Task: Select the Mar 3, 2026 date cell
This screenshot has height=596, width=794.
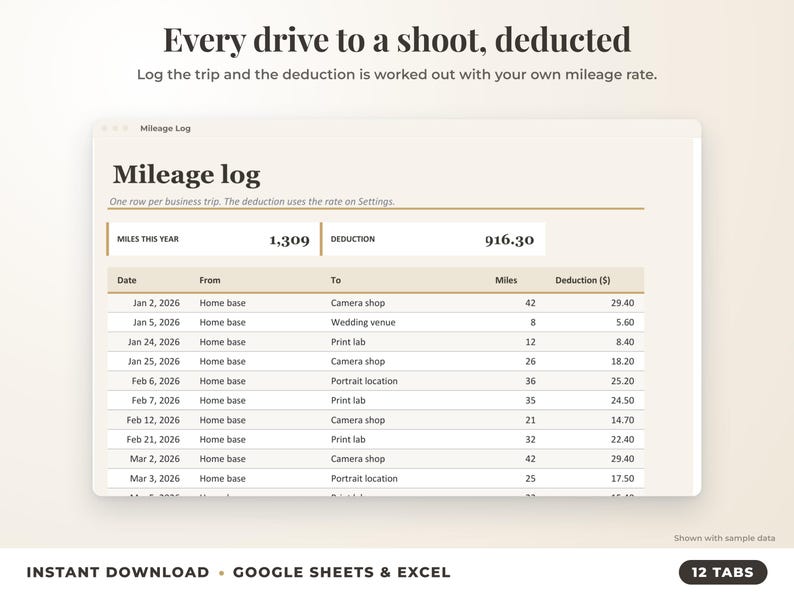Action: pos(154,478)
